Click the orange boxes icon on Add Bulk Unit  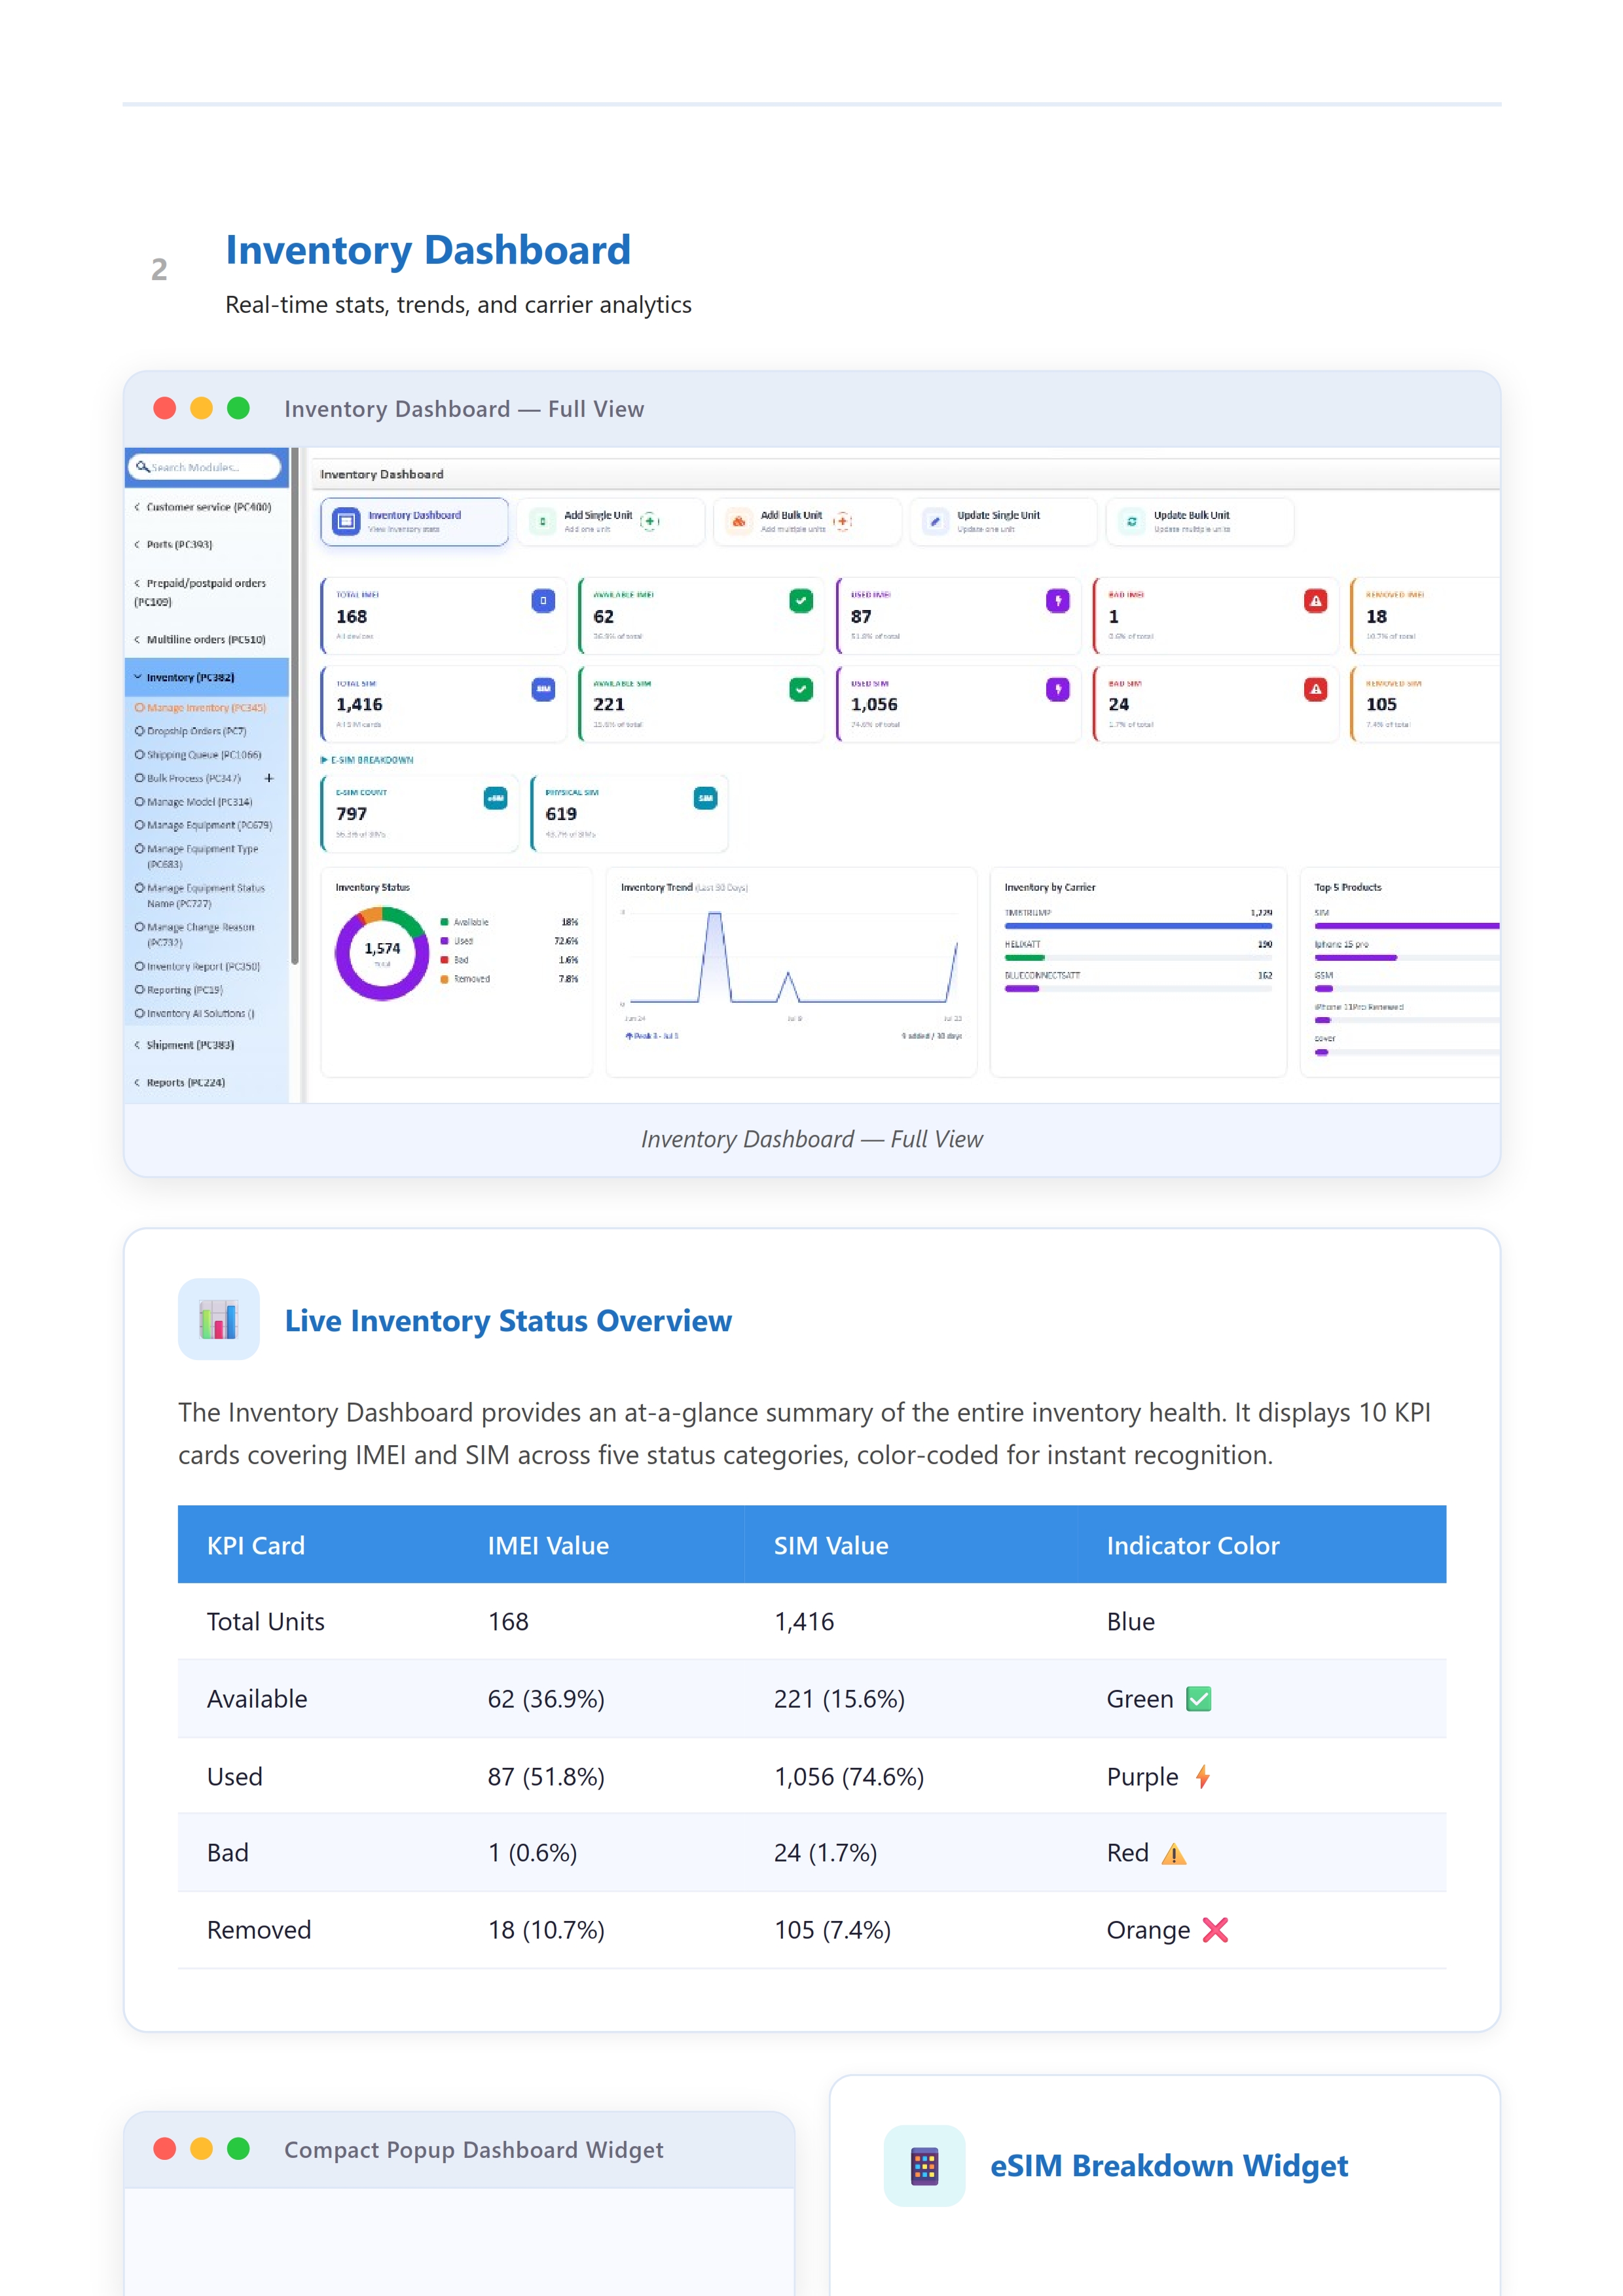click(x=739, y=521)
